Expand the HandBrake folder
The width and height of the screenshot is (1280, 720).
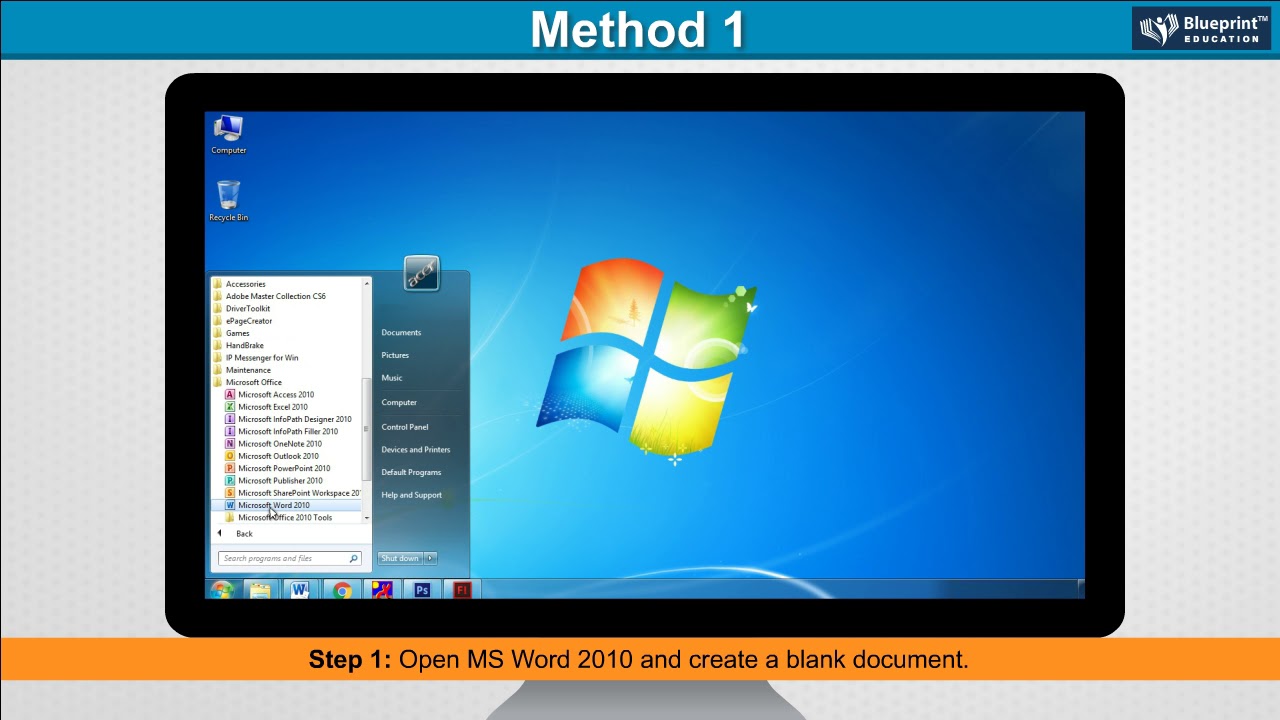tap(239, 345)
